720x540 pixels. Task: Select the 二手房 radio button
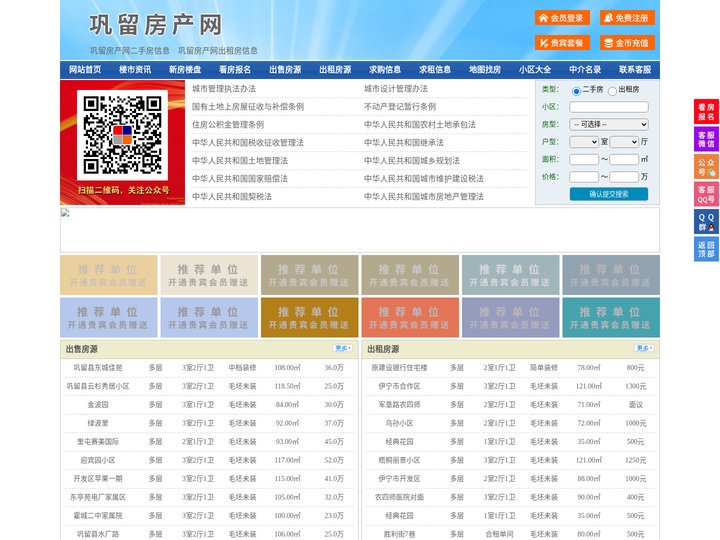pyautogui.click(x=576, y=91)
